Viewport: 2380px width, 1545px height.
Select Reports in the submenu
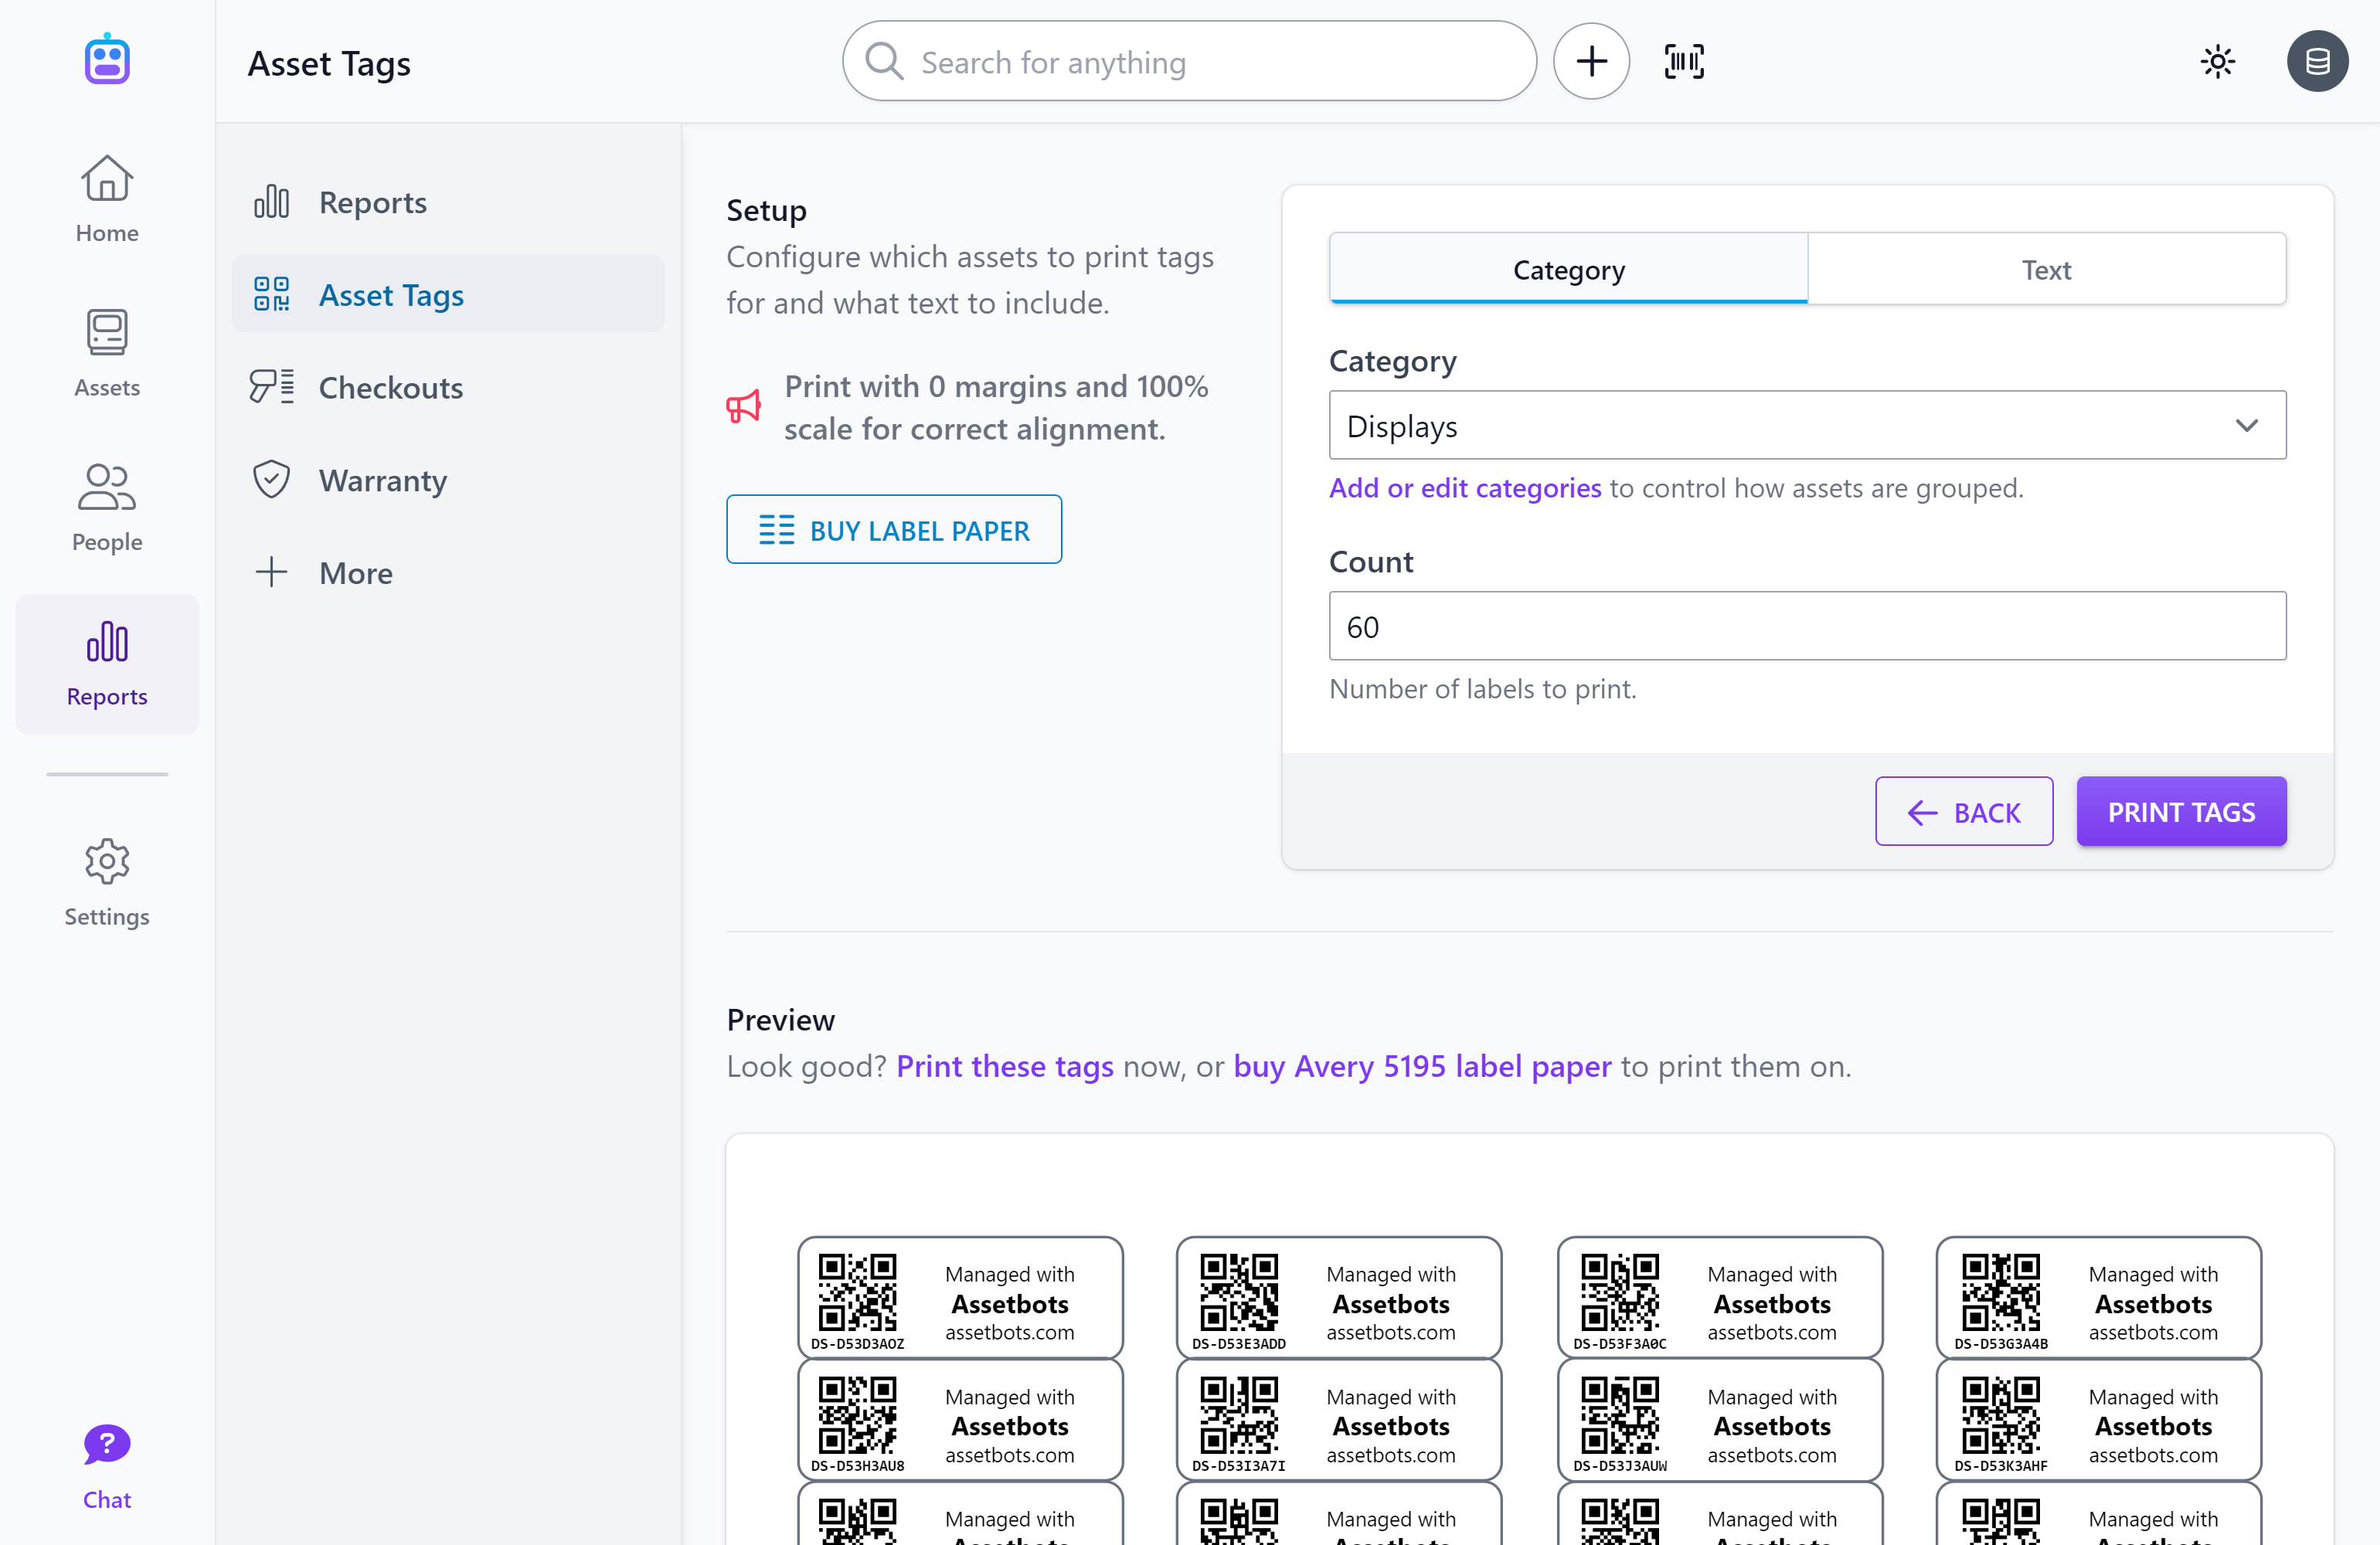point(448,202)
